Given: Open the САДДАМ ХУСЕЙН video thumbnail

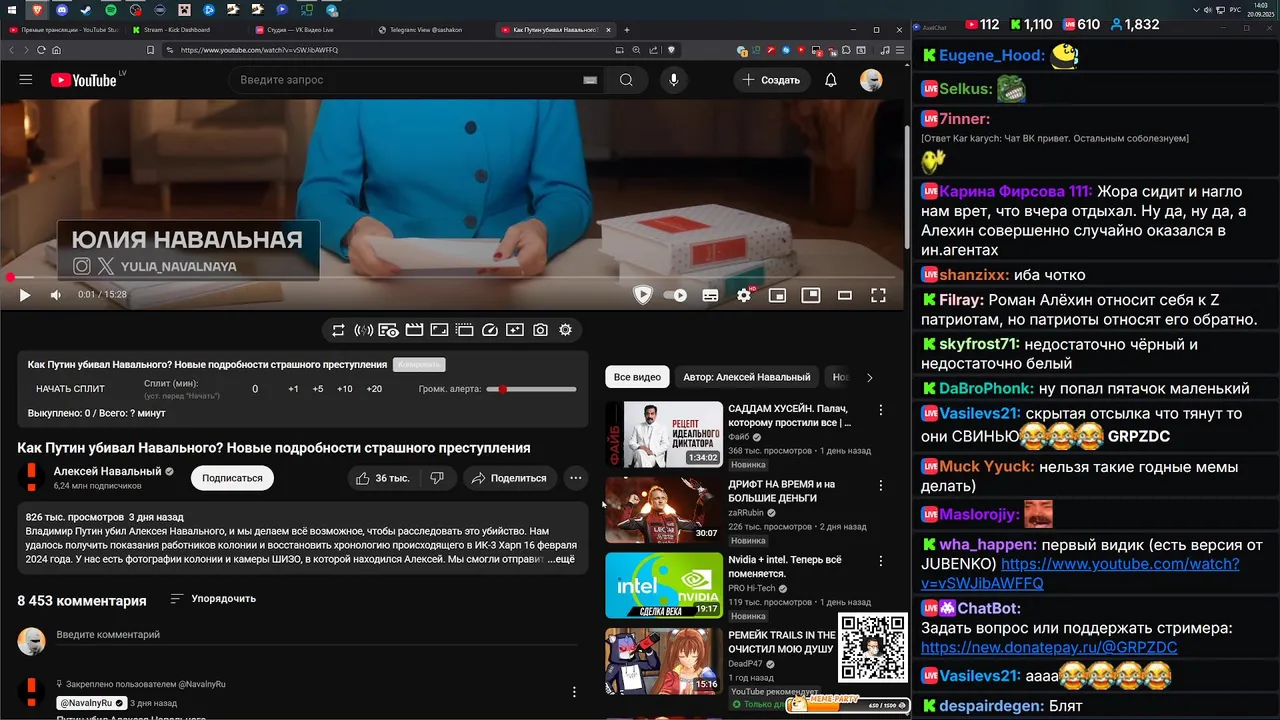Looking at the screenshot, I should (x=664, y=434).
